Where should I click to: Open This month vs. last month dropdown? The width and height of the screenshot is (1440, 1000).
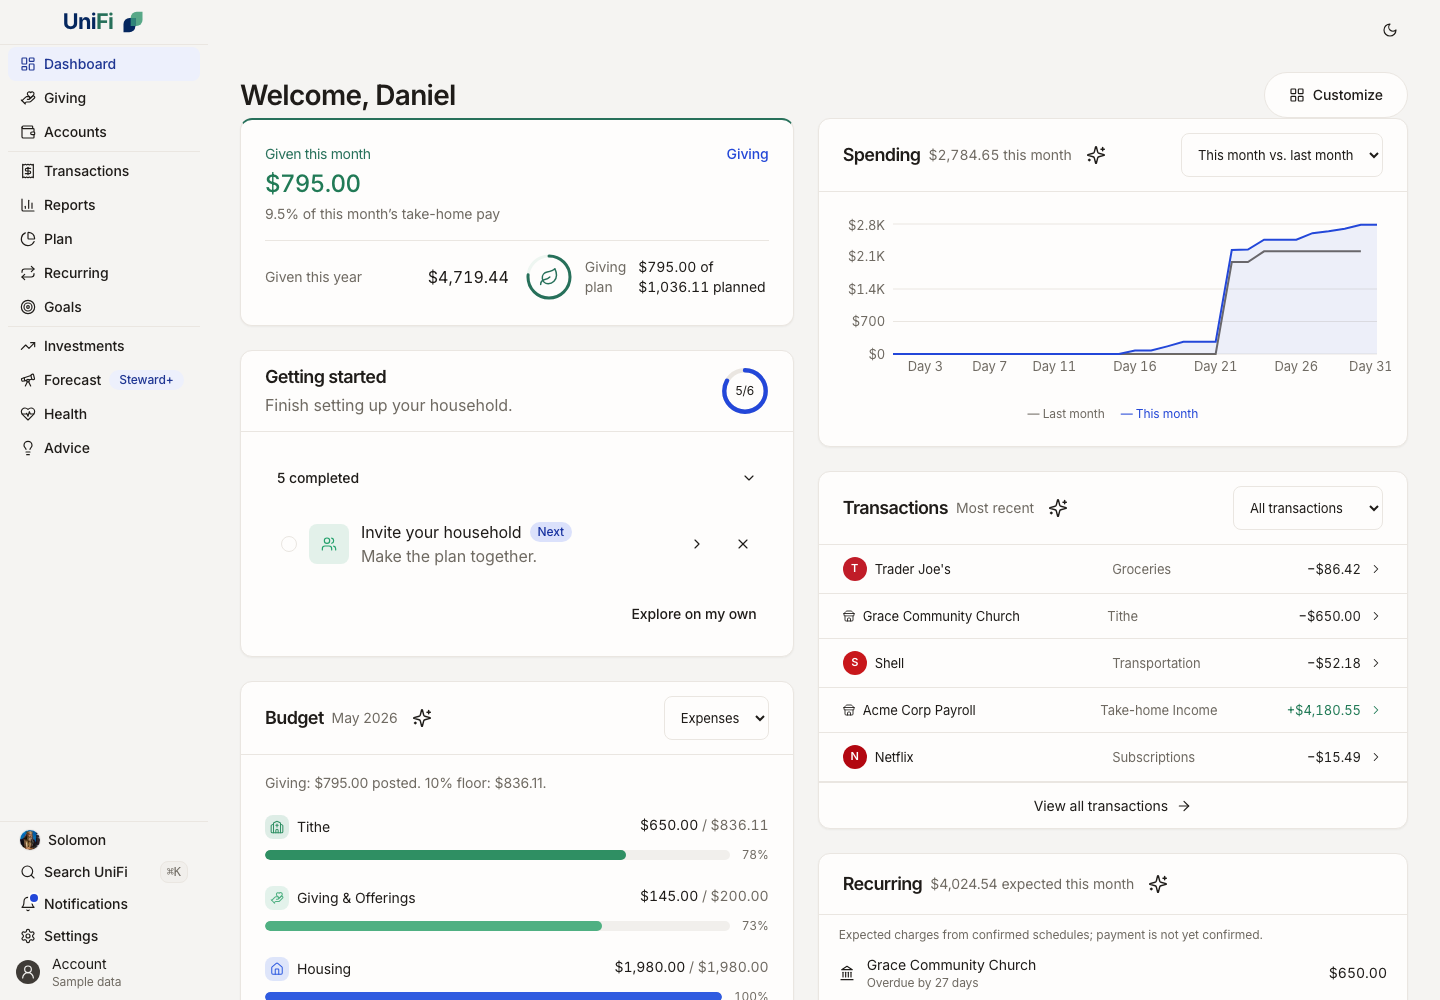coord(1282,155)
